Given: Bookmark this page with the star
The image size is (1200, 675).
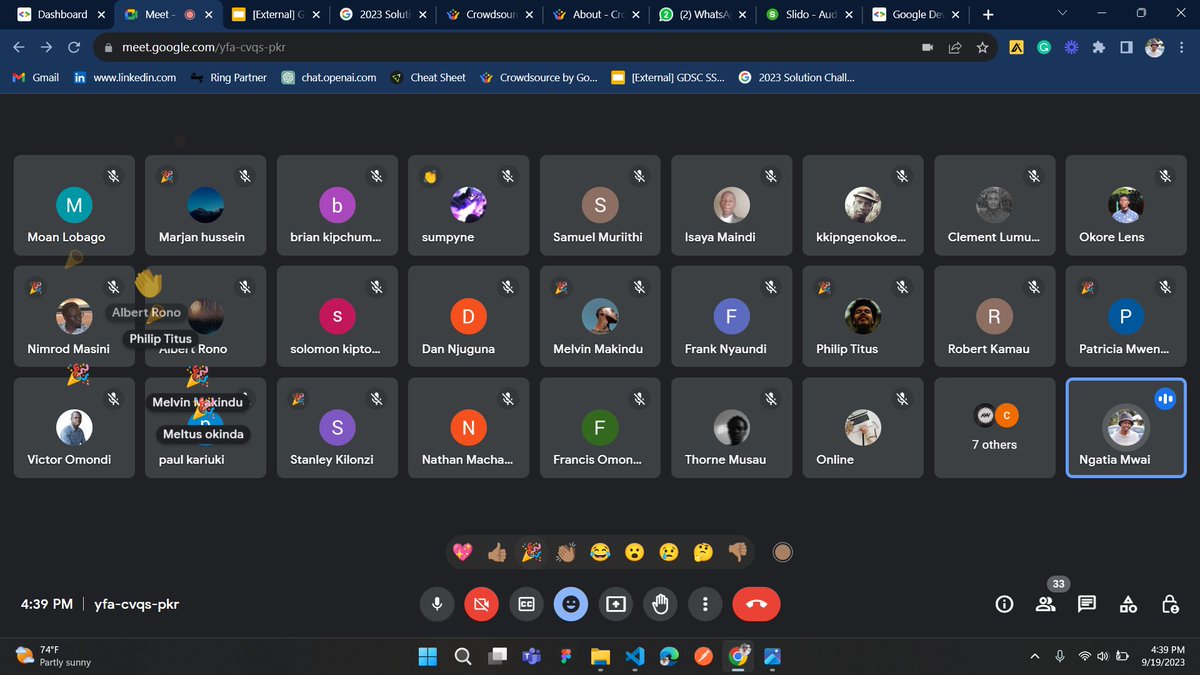Looking at the screenshot, I should [x=983, y=47].
